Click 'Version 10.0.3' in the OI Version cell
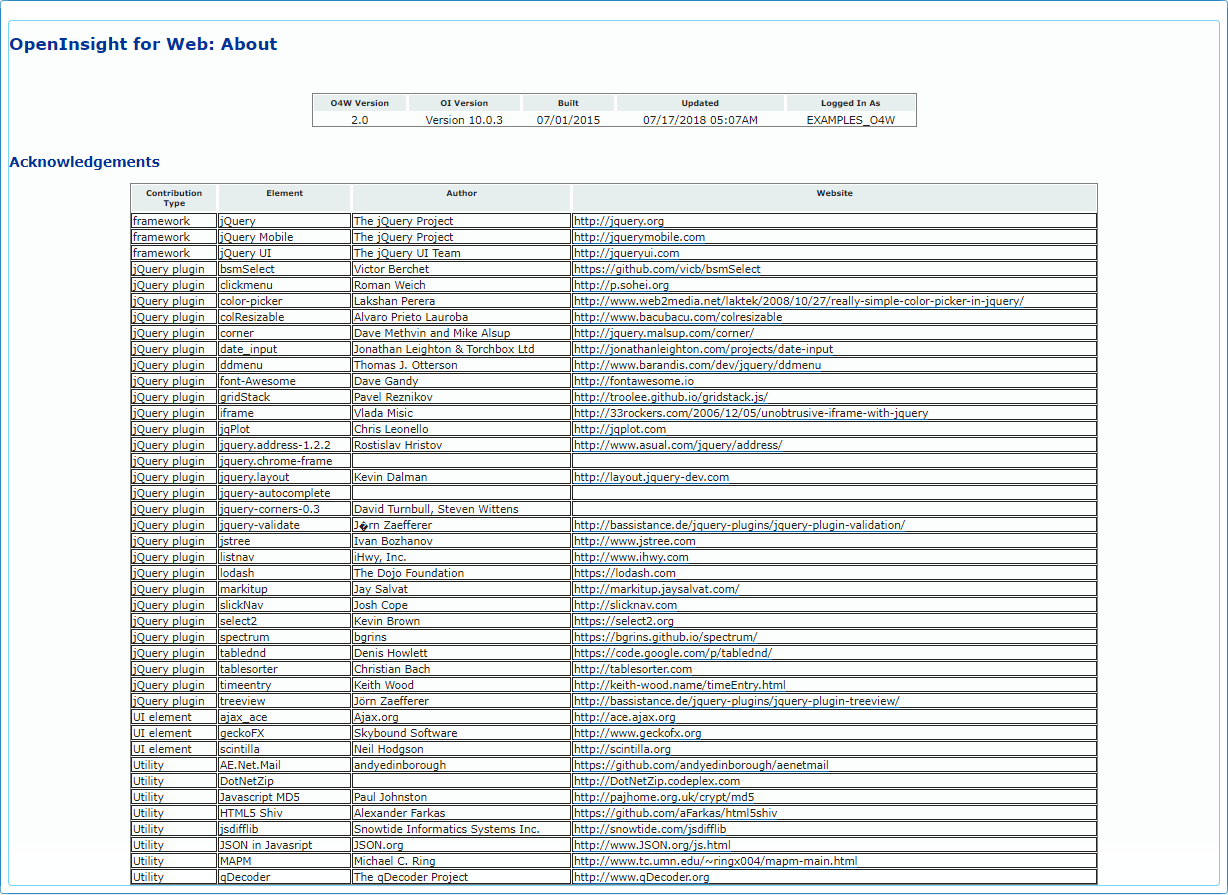 (464, 120)
